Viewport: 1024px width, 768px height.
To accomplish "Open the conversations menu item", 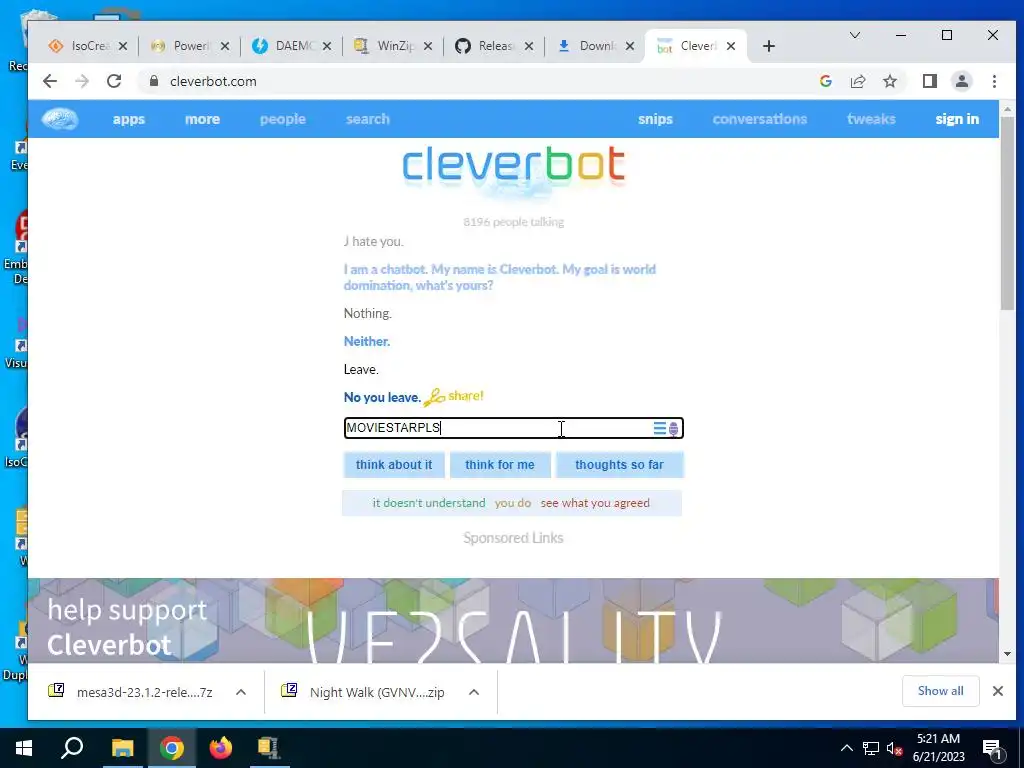I will 760,119.
